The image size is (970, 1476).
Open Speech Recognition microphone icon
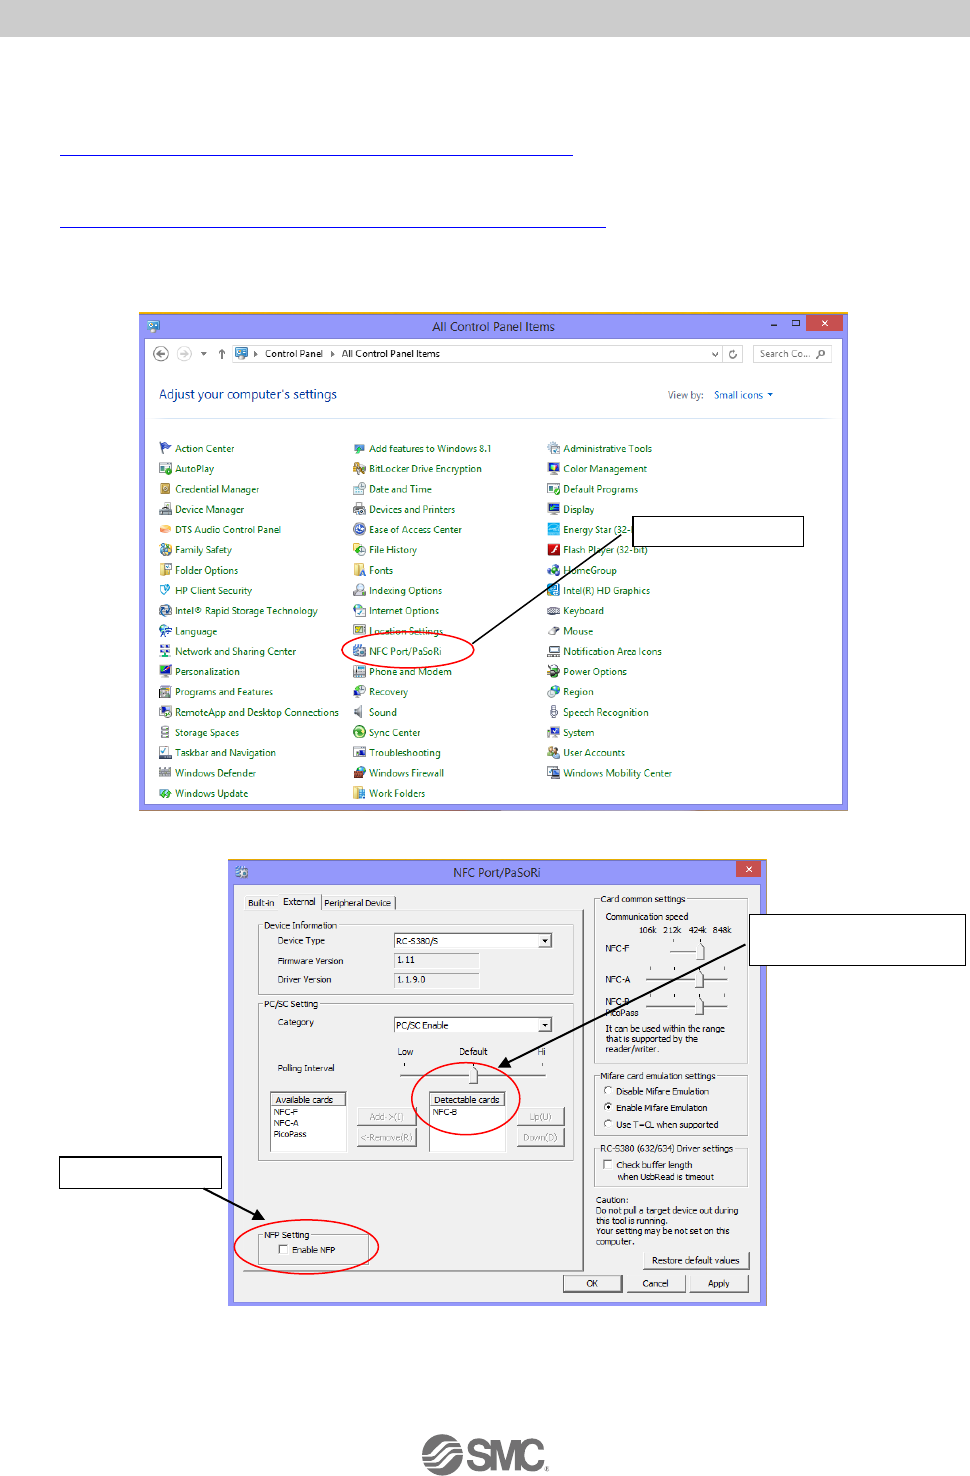(x=553, y=712)
